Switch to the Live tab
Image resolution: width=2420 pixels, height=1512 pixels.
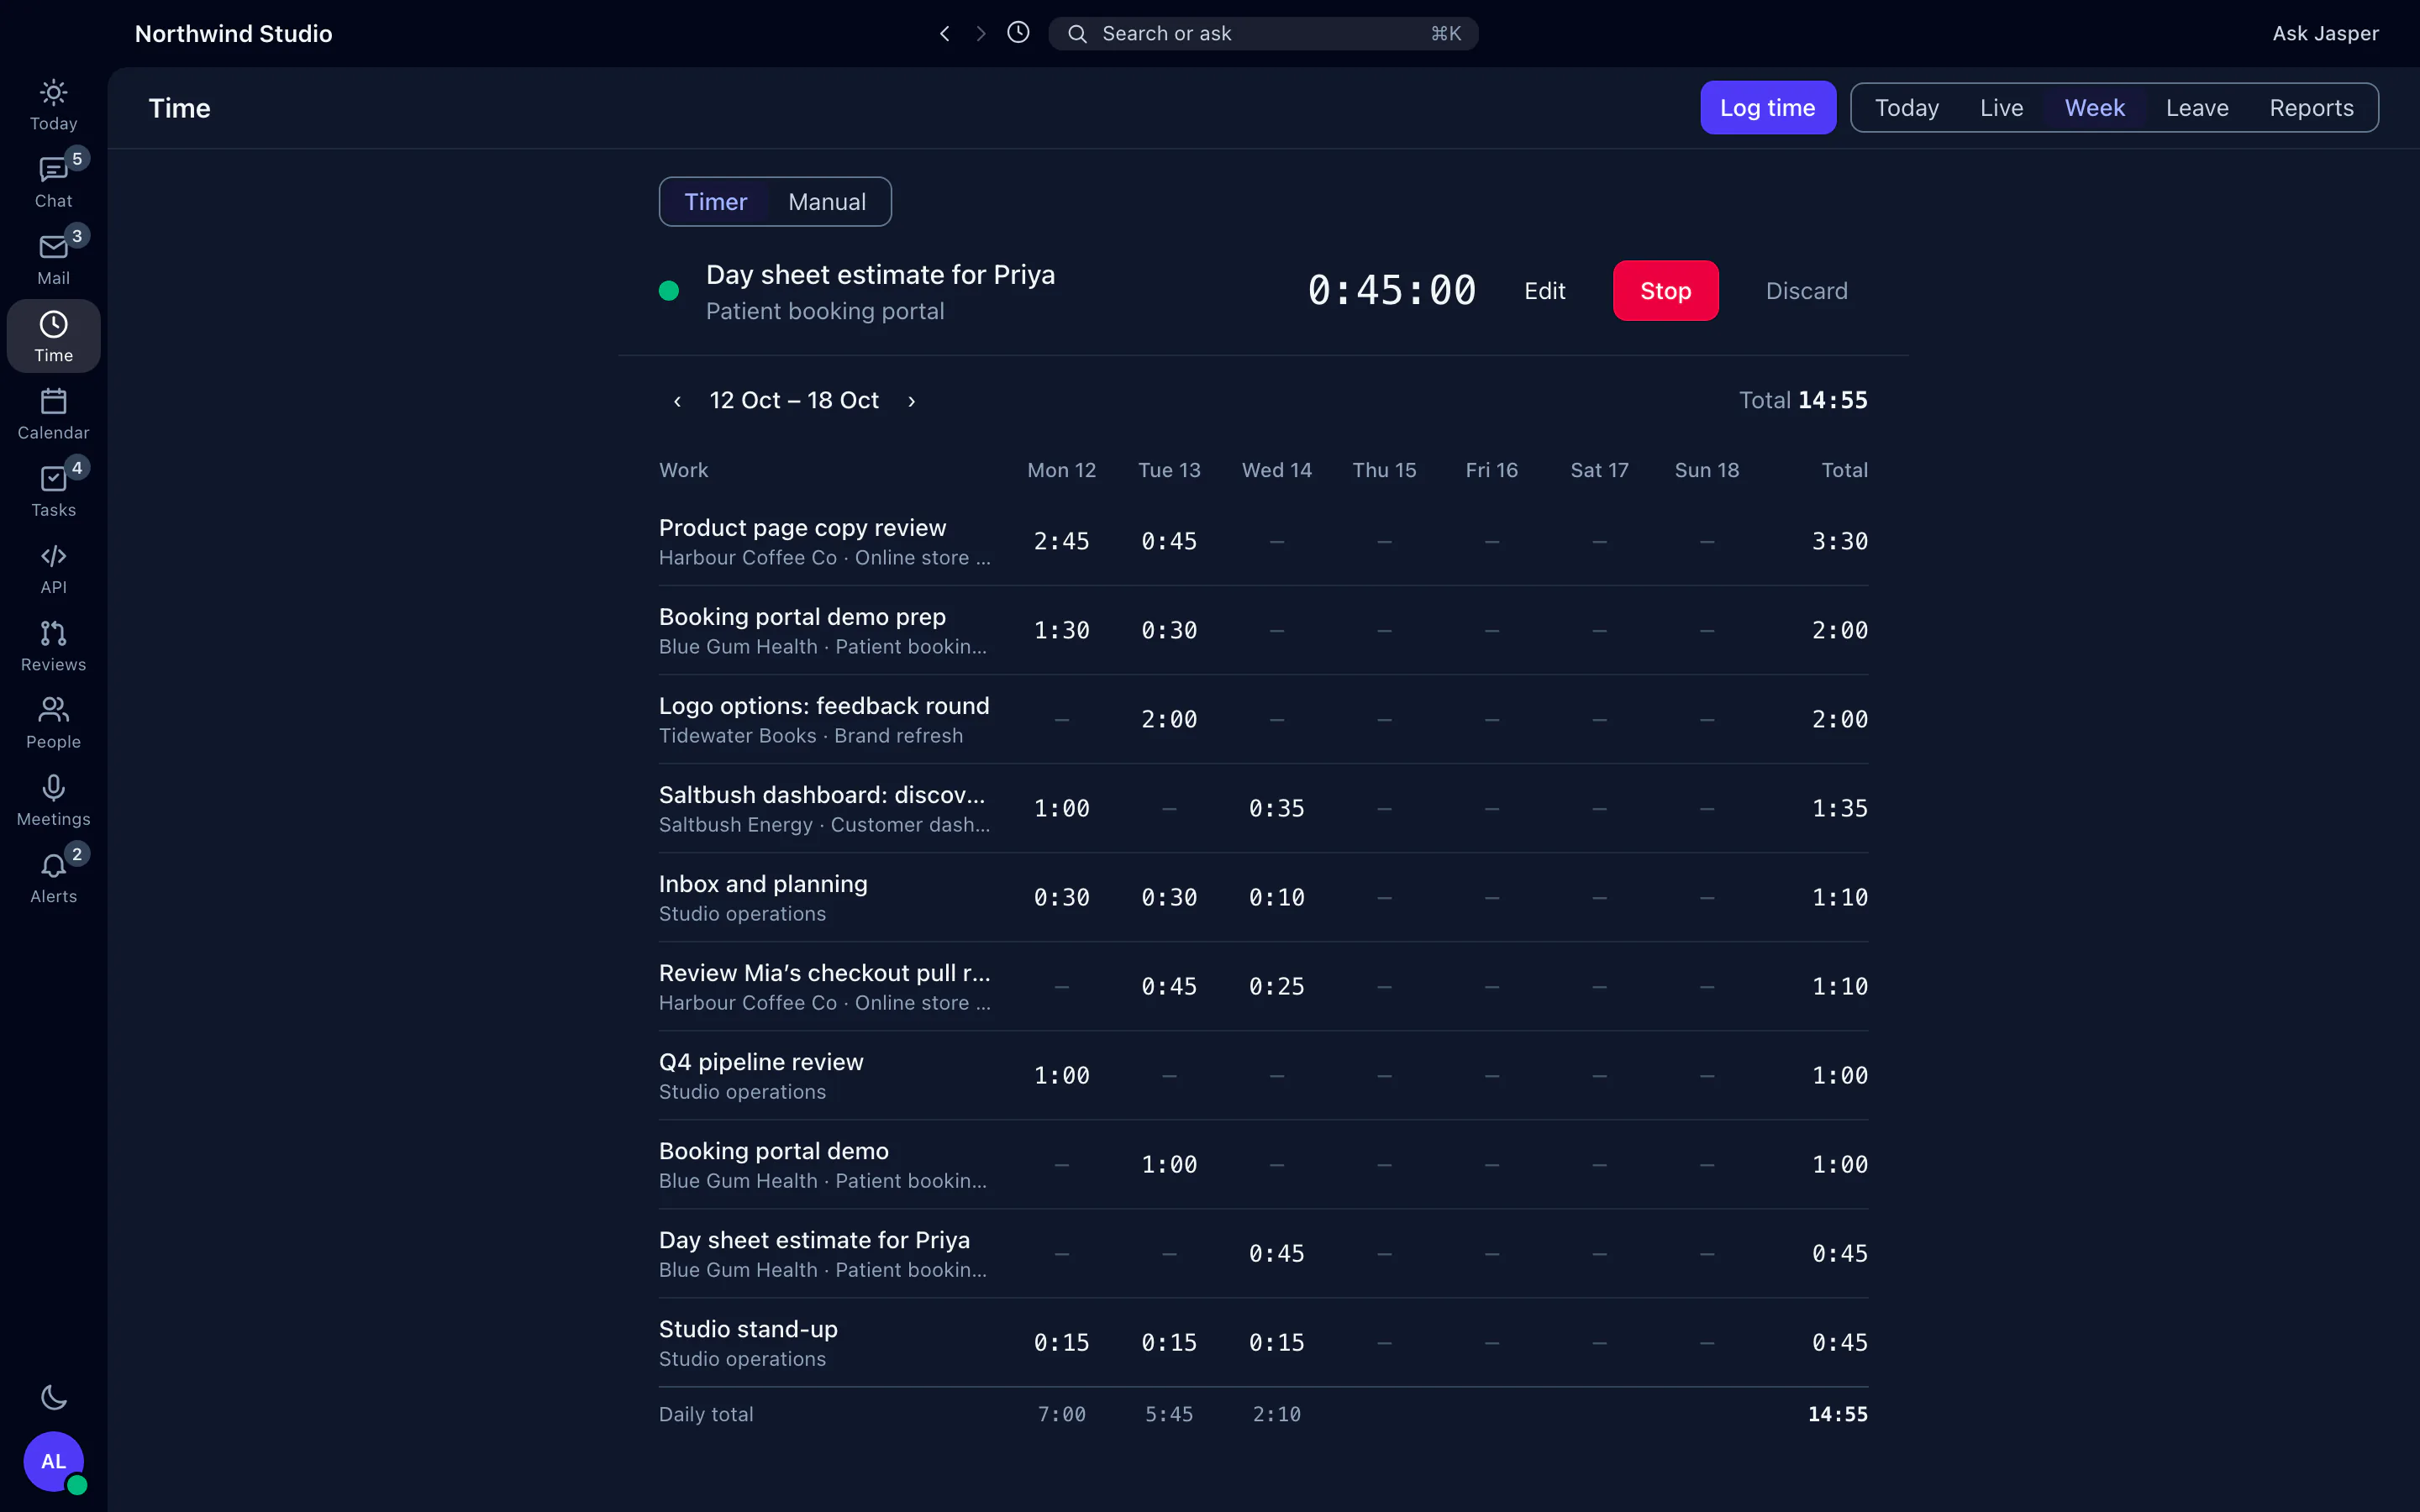(2001, 108)
